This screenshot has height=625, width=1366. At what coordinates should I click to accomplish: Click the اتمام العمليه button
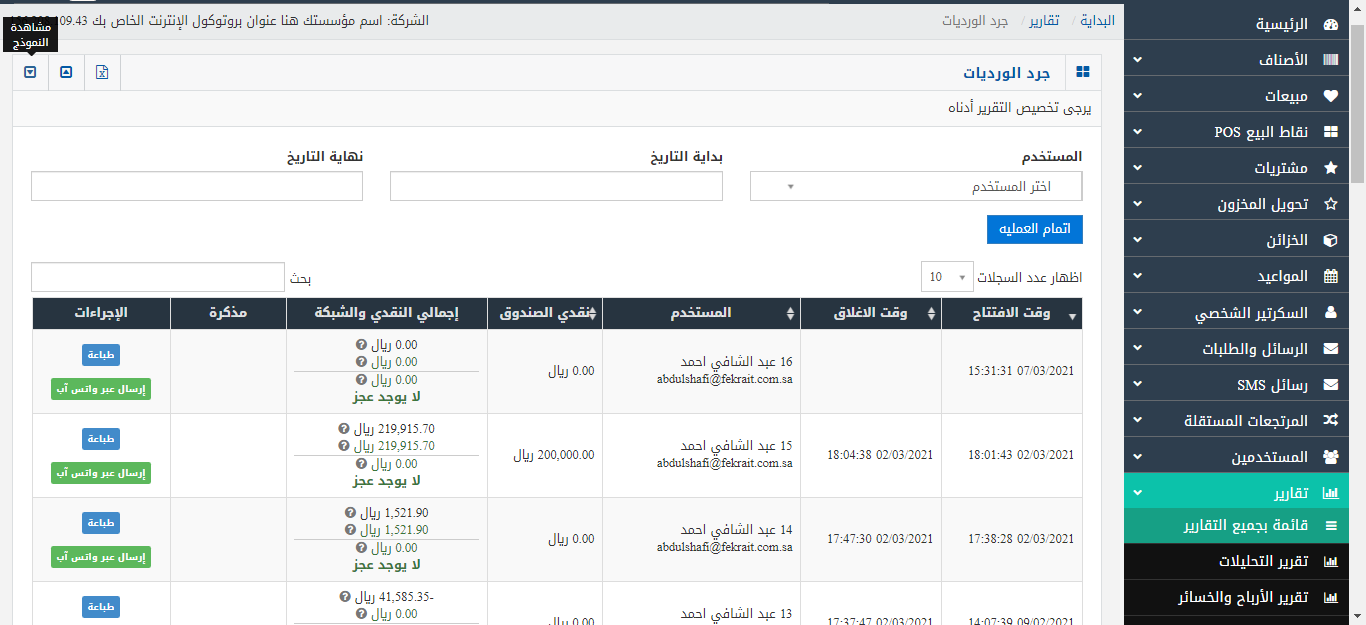(x=1034, y=229)
